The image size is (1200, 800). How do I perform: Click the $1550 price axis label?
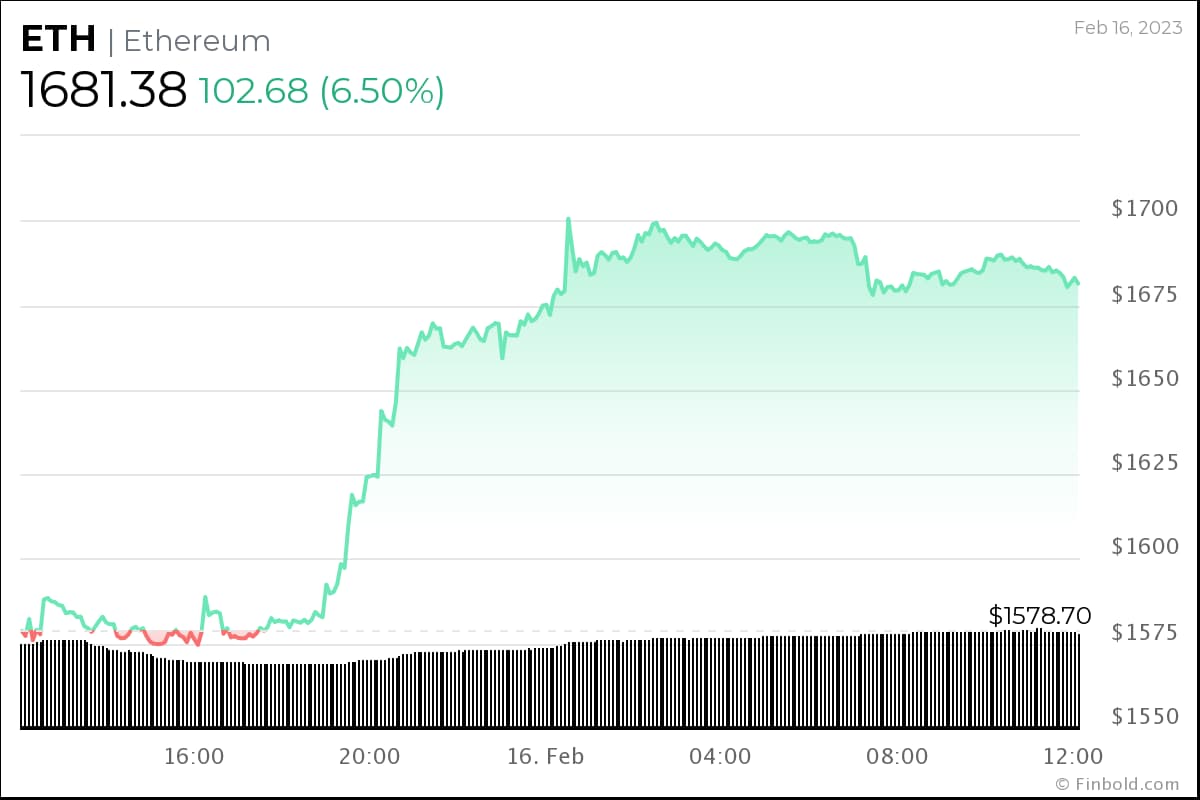click(1144, 716)
